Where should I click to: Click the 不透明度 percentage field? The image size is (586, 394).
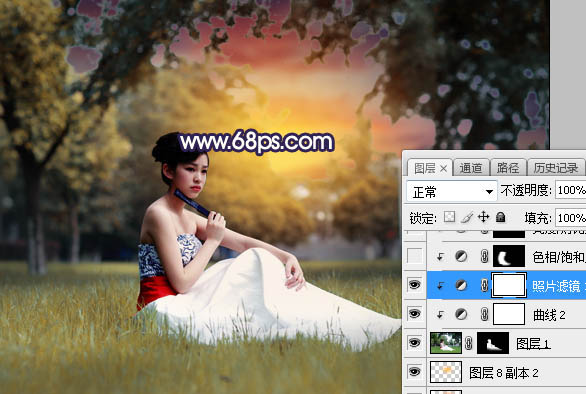click(x=570, y=190)
